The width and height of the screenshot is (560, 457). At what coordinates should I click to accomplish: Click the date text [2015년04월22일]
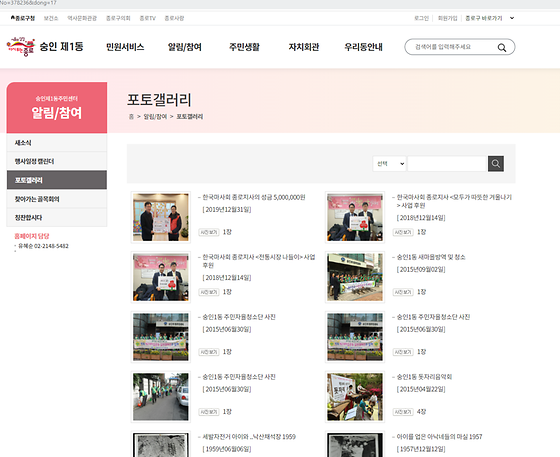click(x=421, y=390)
